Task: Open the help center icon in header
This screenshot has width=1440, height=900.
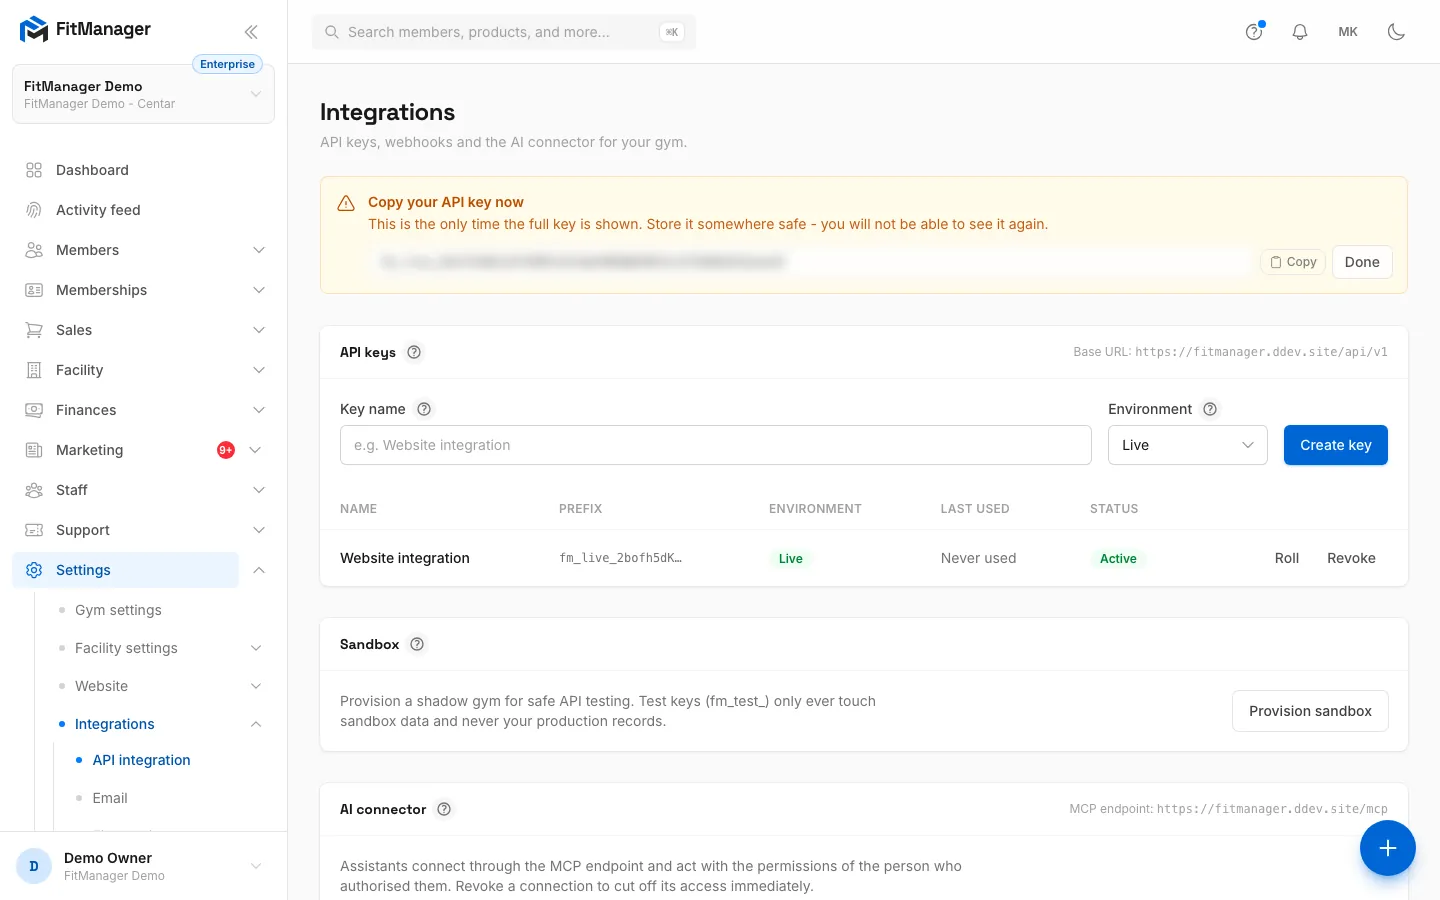Action: point(1254,32)
